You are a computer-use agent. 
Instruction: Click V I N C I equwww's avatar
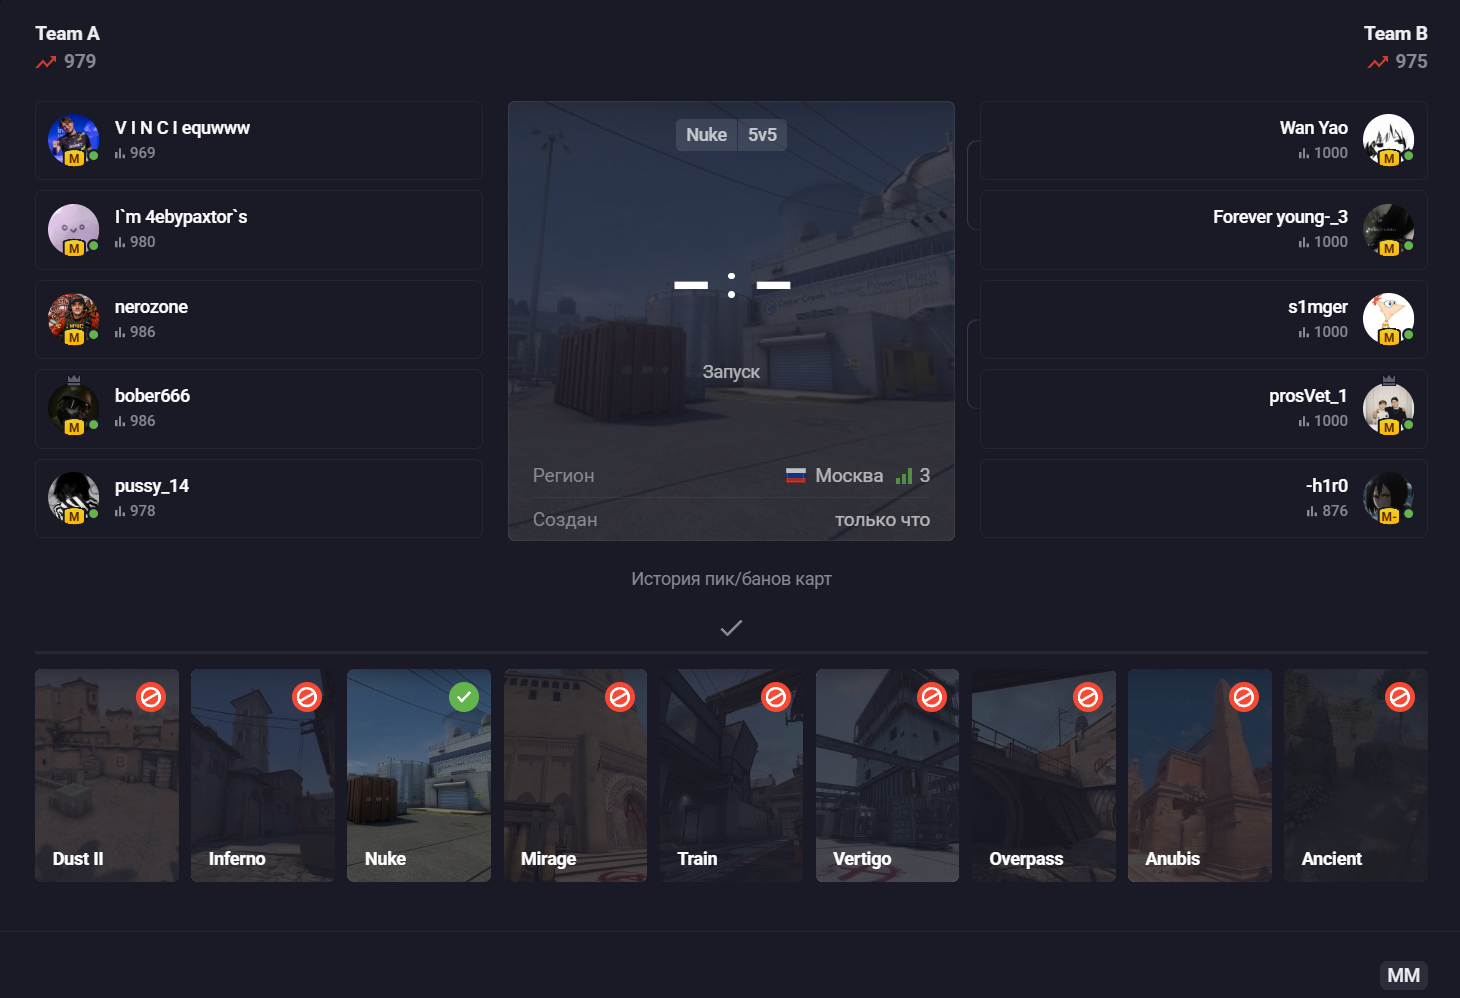pos(73,140)
